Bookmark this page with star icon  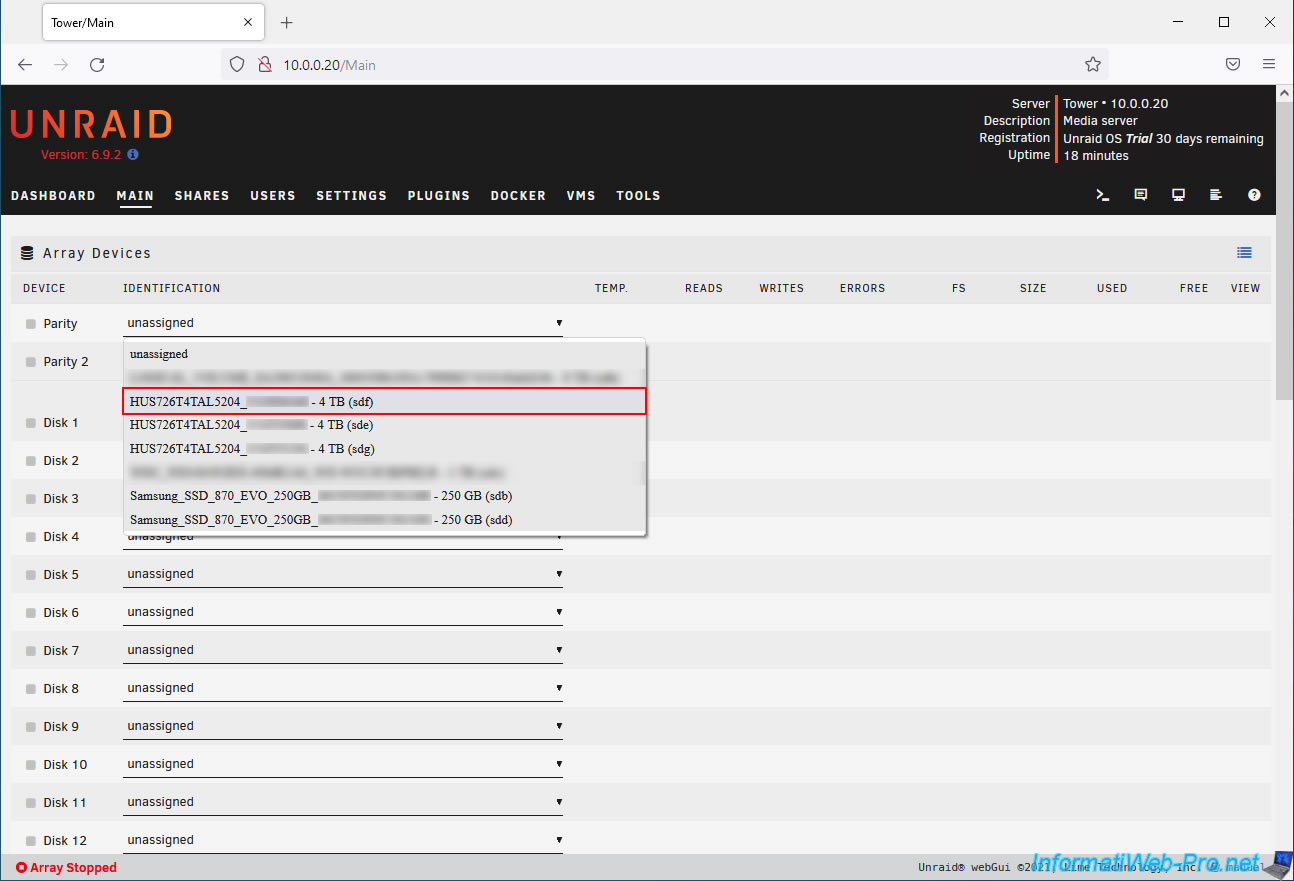[x=1092, y=64]
